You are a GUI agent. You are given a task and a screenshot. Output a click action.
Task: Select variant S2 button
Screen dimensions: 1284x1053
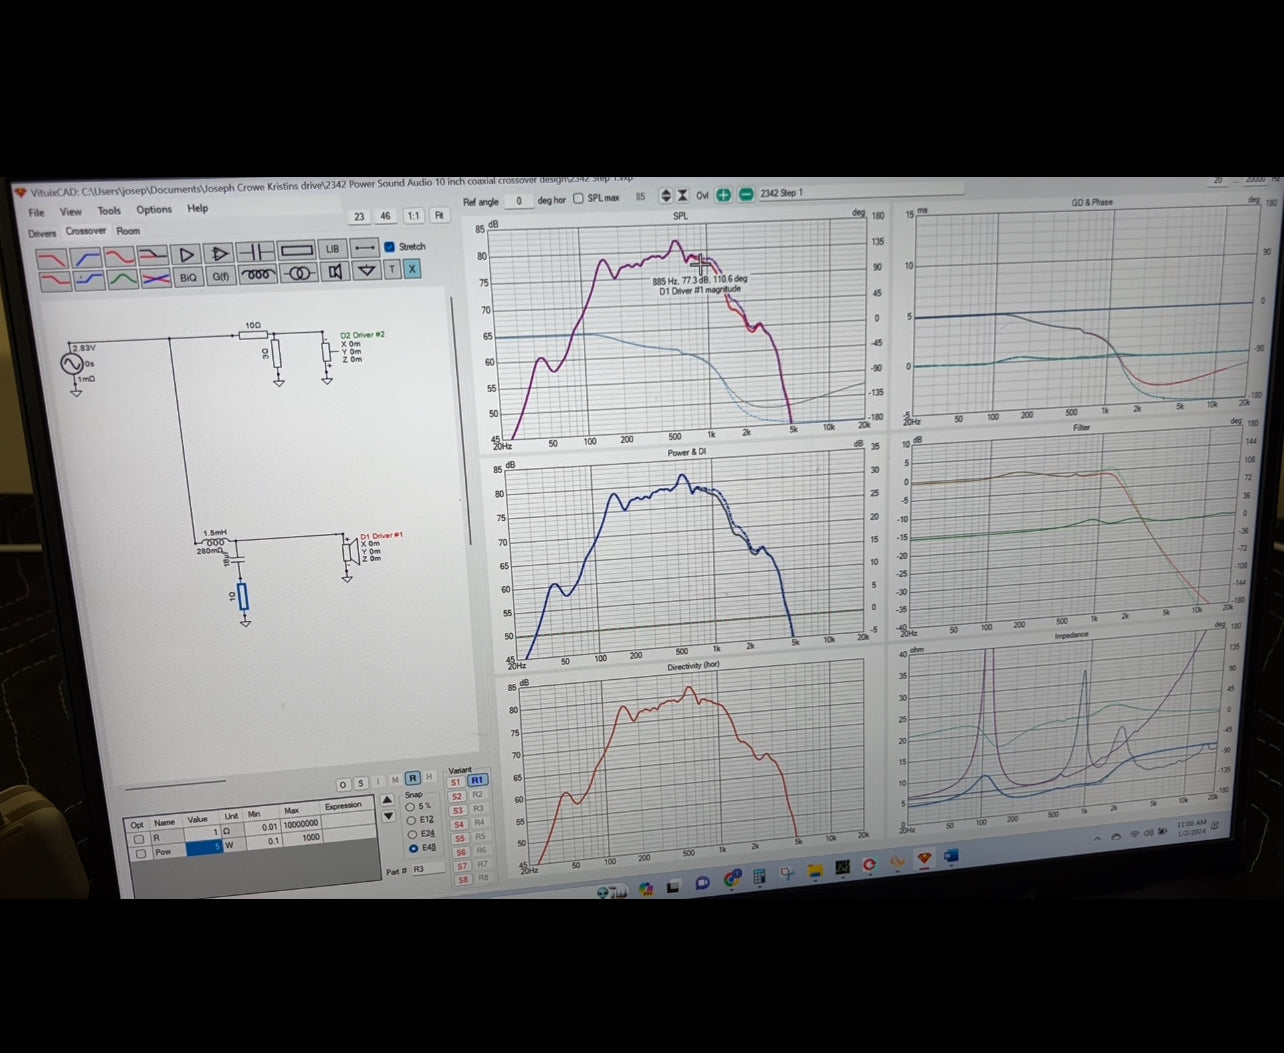[x=457, y=797]
